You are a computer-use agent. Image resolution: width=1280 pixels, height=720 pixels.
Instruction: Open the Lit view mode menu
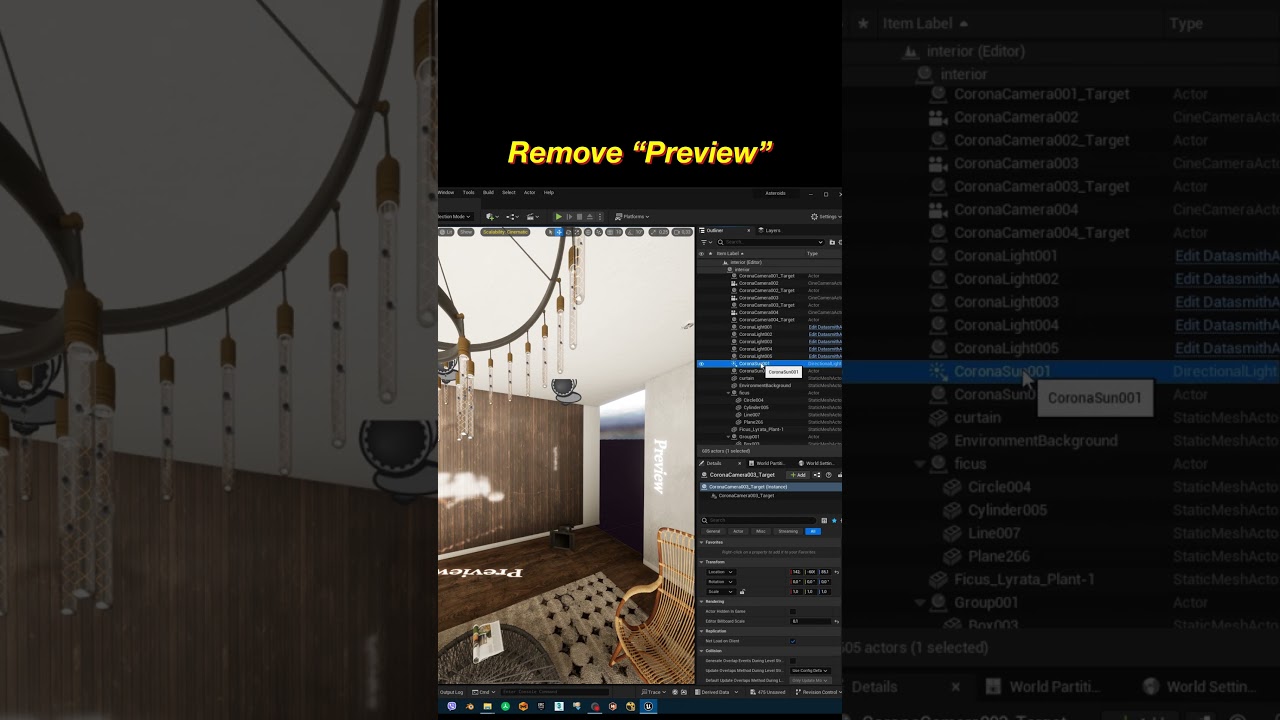446,232
